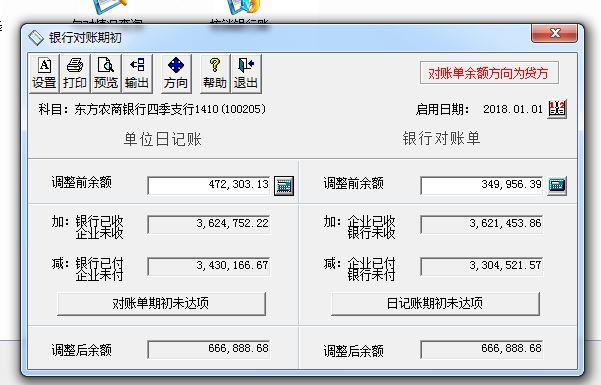Screen dimensions: 601x385
Task: Click the 银行对账期初 title bar icon
Action: (36, 38)
